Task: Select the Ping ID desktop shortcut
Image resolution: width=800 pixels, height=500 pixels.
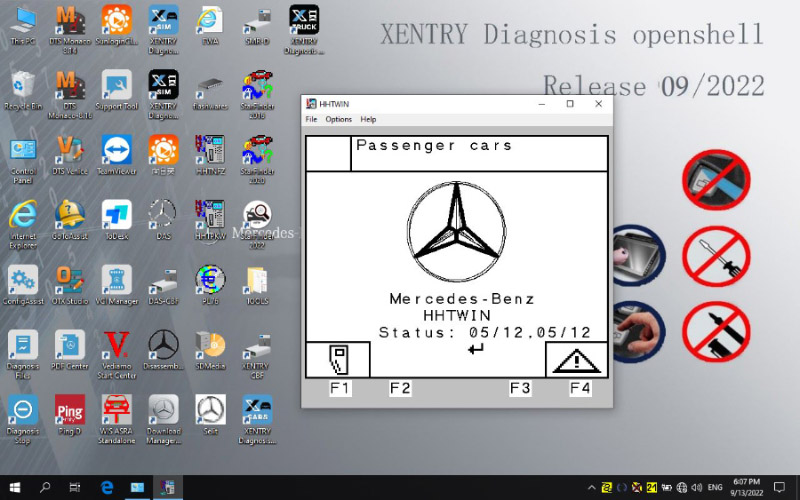Action: [70, 415]
